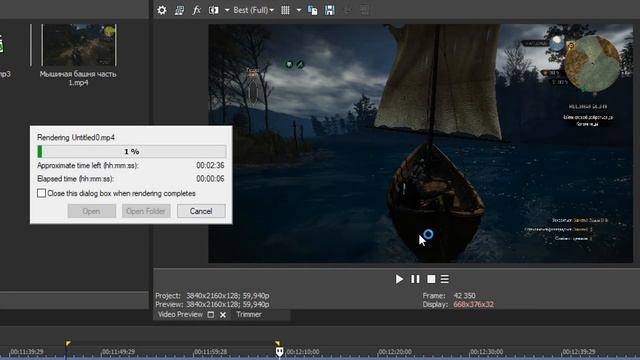Image resolution: width=640 pixels, height=360 pixels.
Task: Click the timeline cursor marker near 00:12:10:00
Action: point(279,352)
